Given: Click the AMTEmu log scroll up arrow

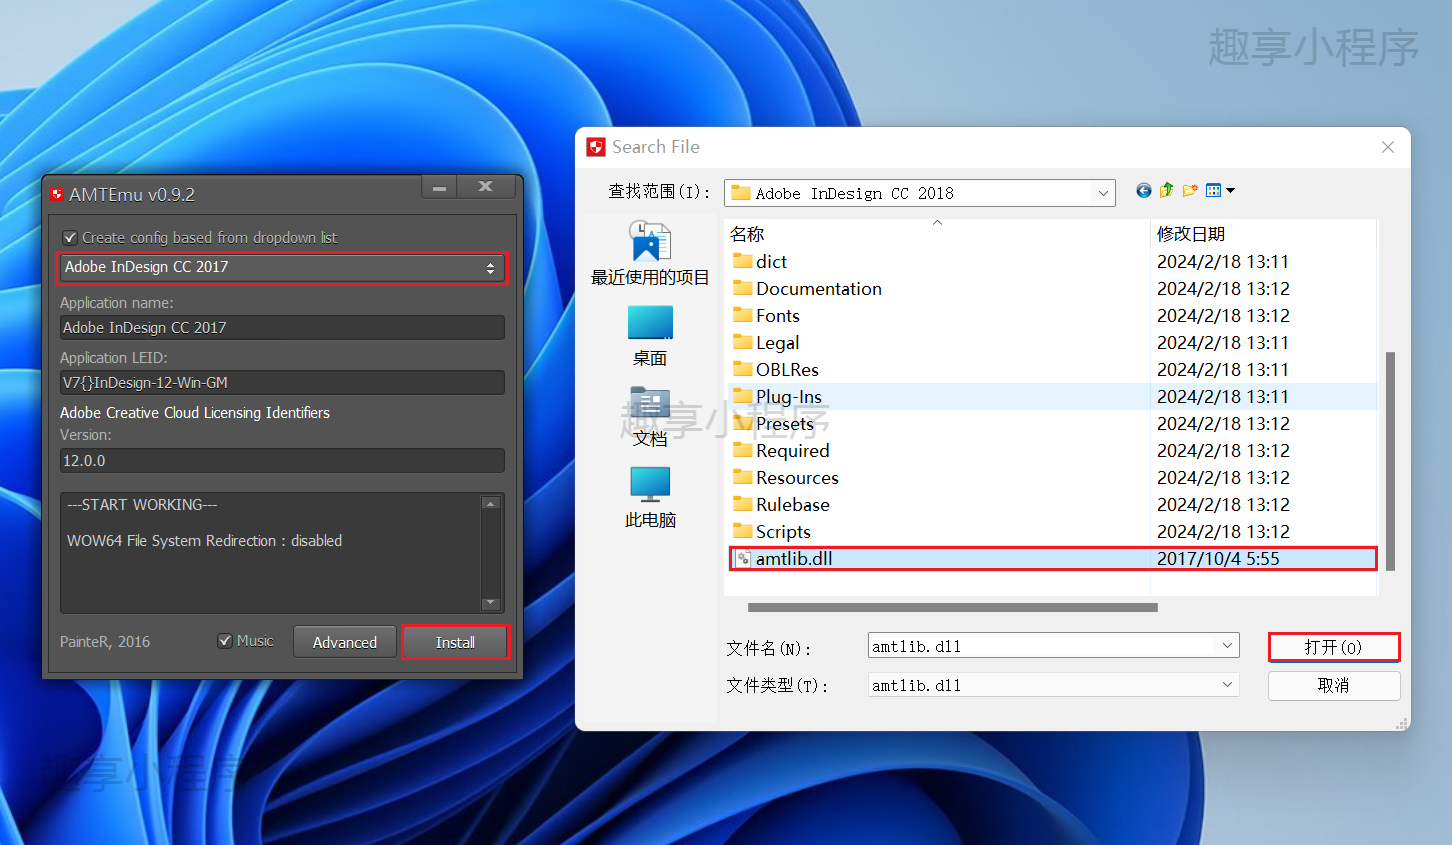Looking at the screenshot, I should pyautogui.click(x=490, y=503).
